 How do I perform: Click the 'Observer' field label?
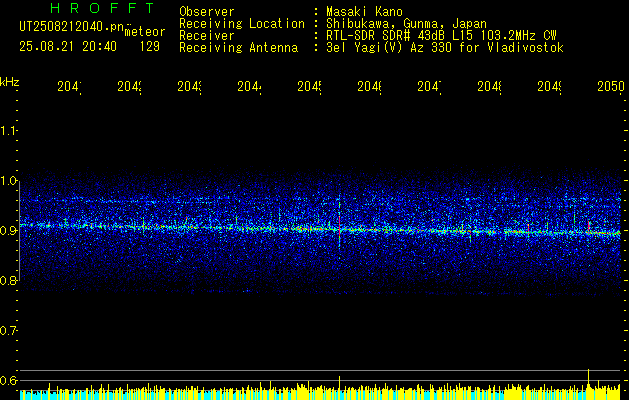[x=207, y=11]
